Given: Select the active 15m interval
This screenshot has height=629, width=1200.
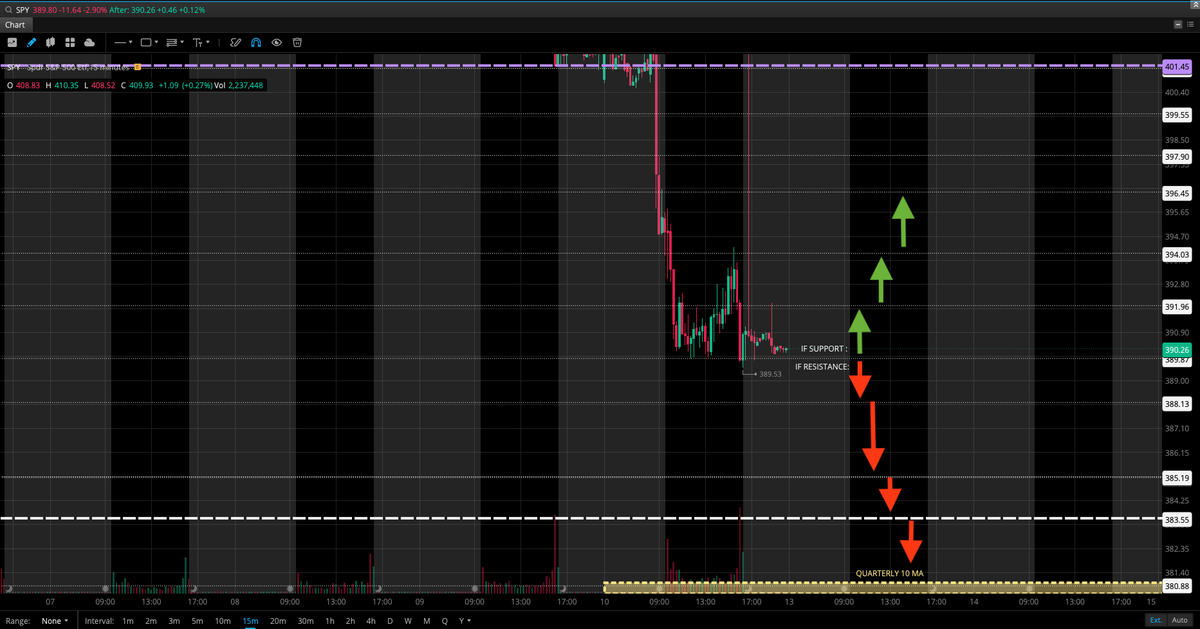Looking at the screenshot, I should pos(250,621).
